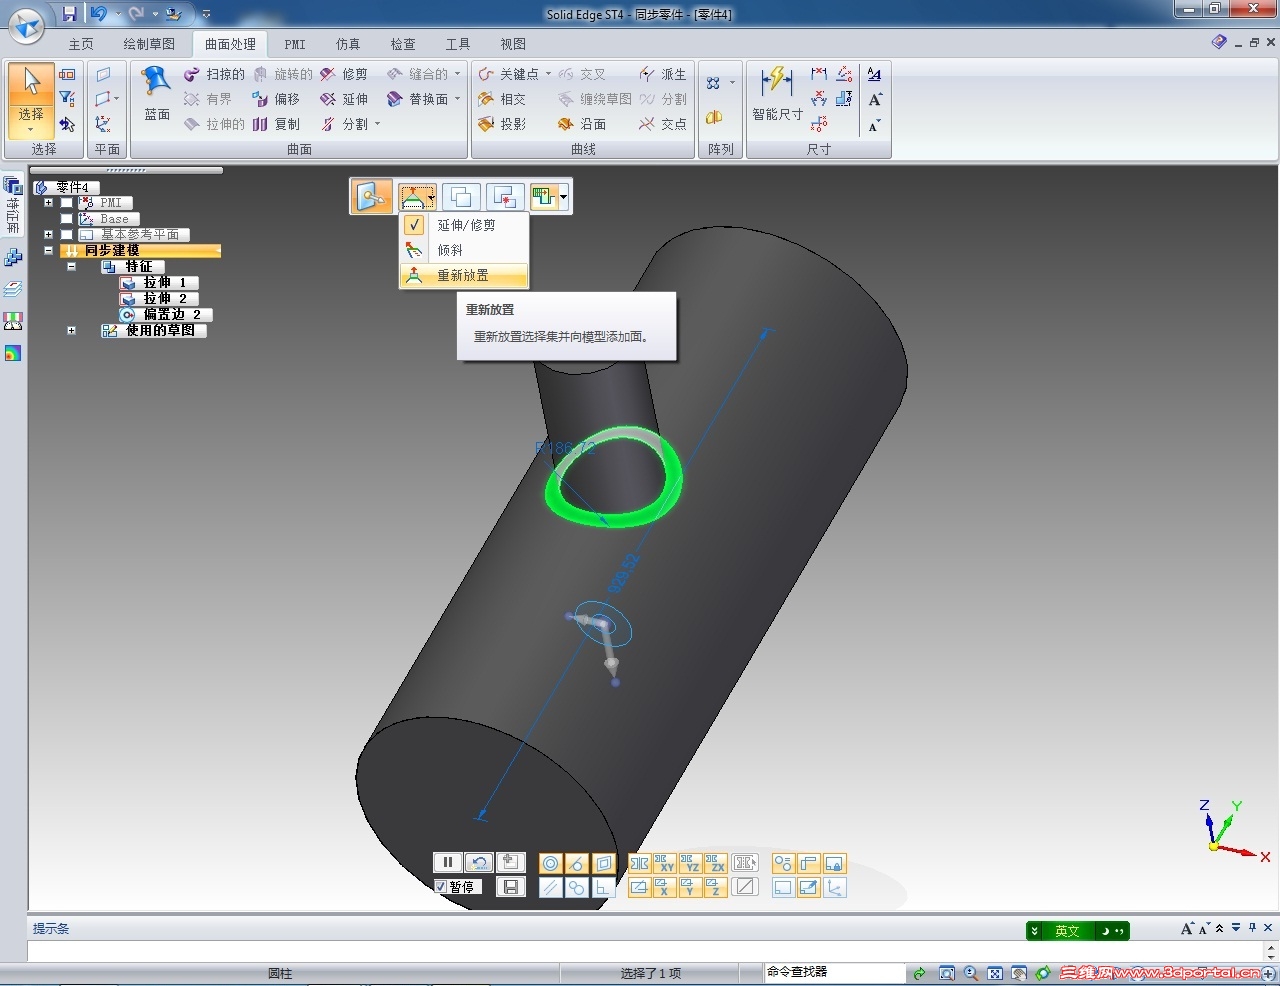Viewport: 1280px width, 986px height.
Task: Click the 工具 ribbon tab
Action: [x=458, y=44]
